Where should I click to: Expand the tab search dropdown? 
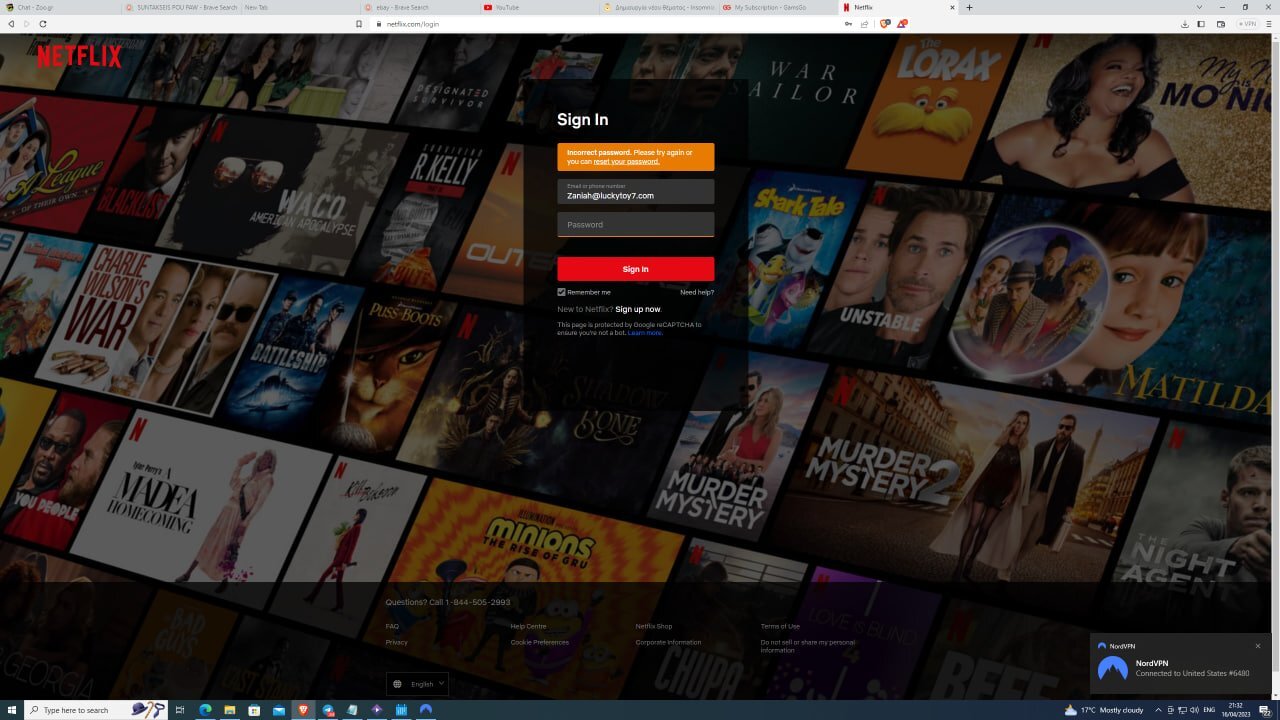1198,7
